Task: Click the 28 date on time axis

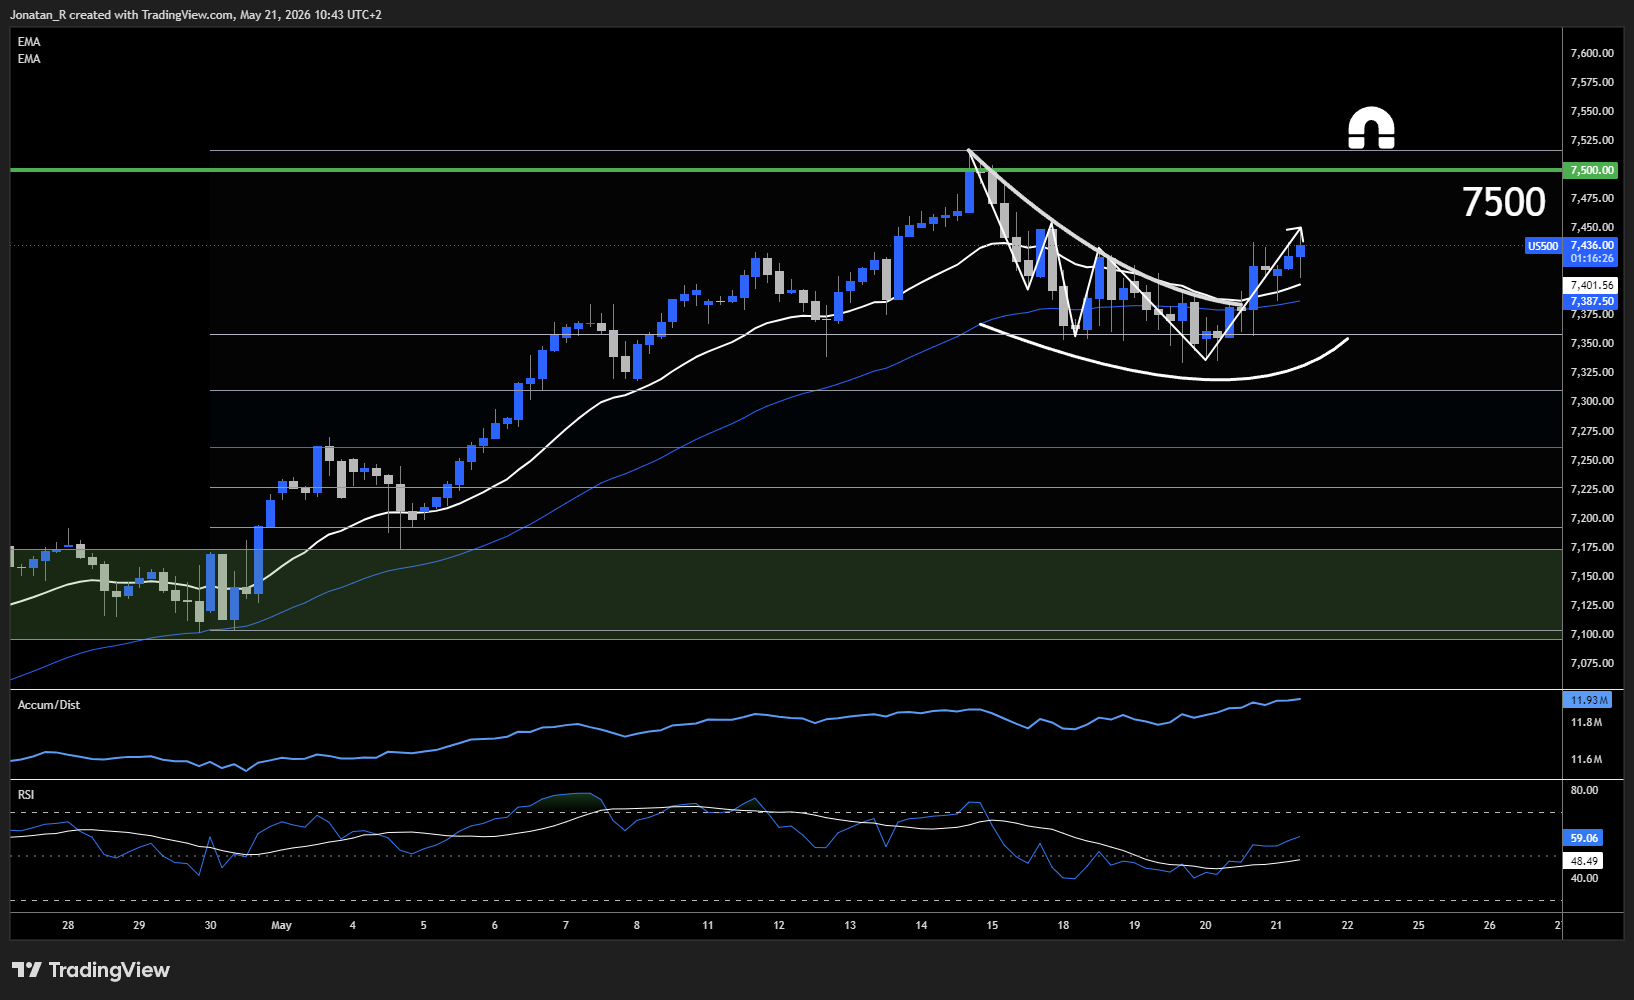Action: pyautogui.click(x=68, y=925)
